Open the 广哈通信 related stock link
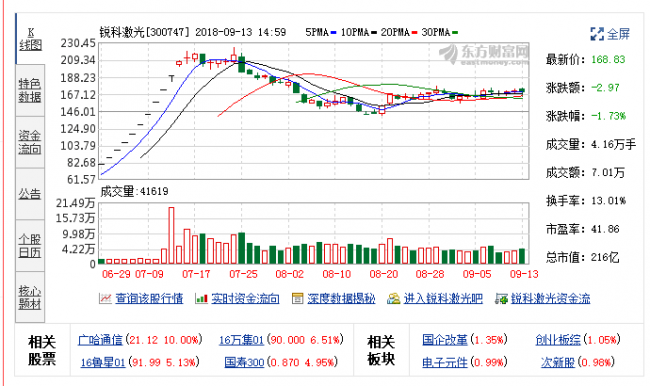Screen dimensions: 650x386 click(100, 340)
